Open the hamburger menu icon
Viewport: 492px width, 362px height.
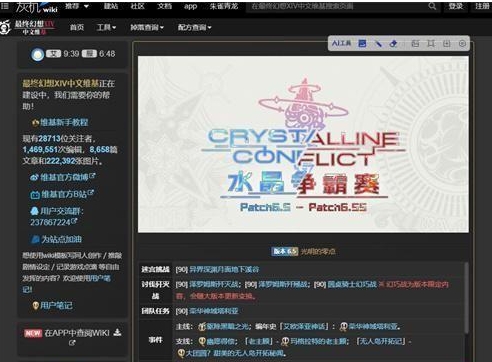click(5, 6)
